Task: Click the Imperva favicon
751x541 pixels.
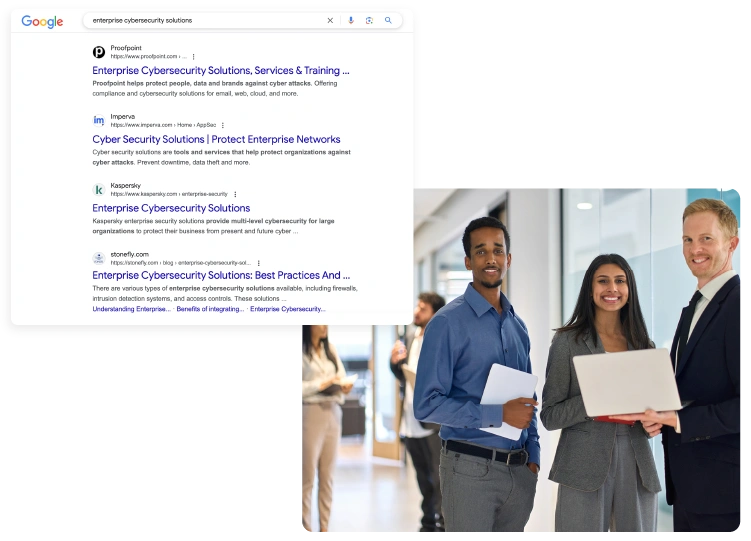Action: pyautogui.click(x=99, y=120)
